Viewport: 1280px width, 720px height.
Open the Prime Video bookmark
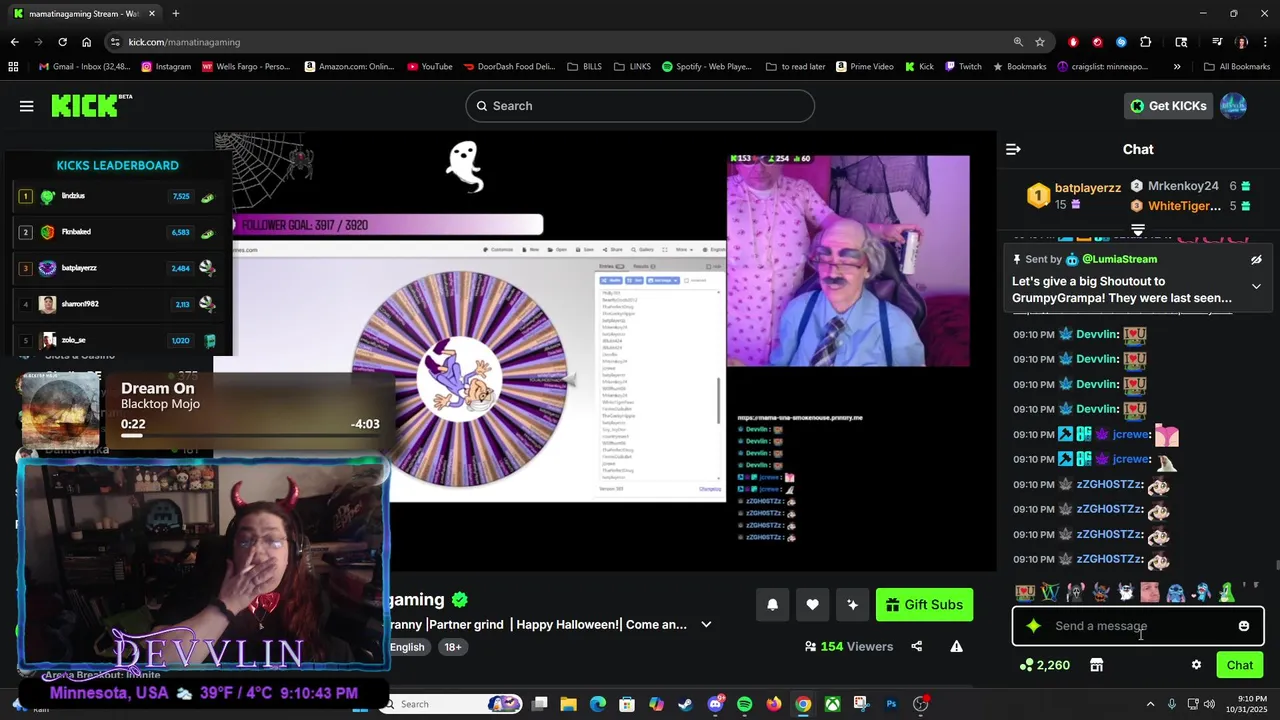[864, 67]
